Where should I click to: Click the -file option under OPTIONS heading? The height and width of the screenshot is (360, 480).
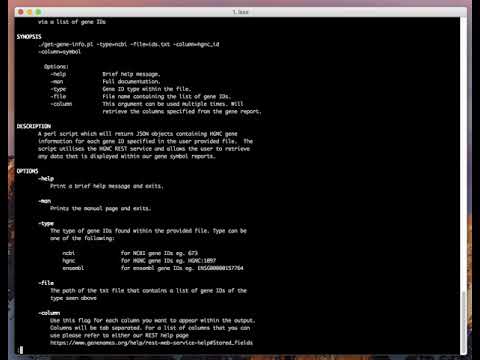pos(46,283)
